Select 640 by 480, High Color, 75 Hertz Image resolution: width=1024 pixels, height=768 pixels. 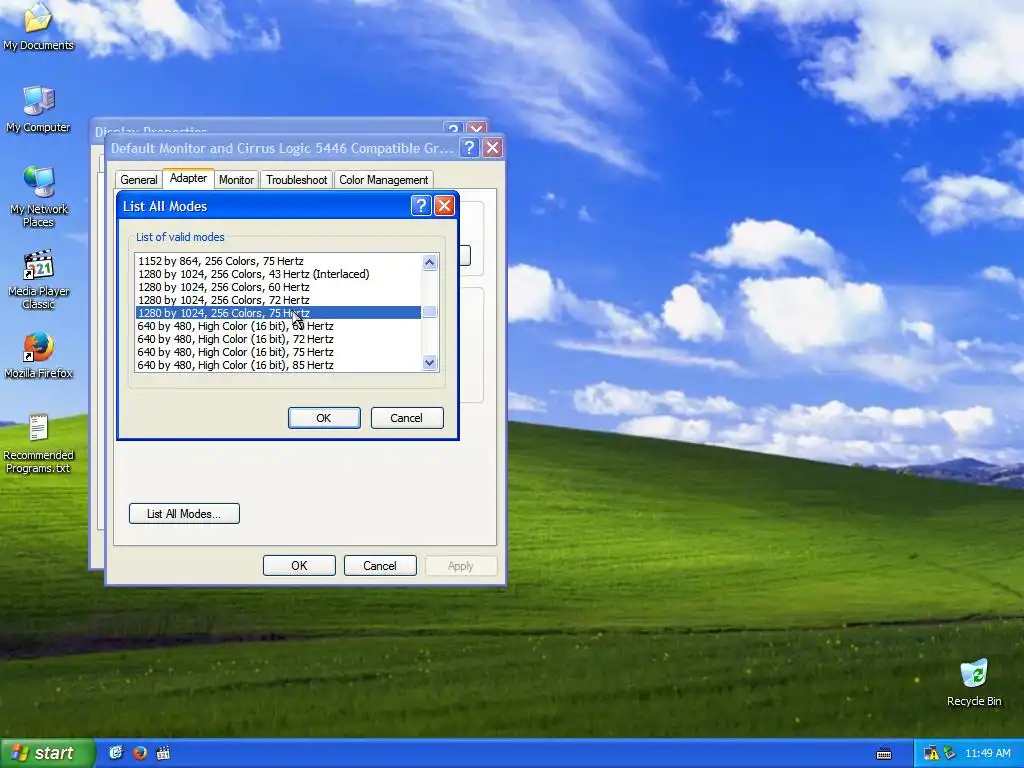[278, 352]
